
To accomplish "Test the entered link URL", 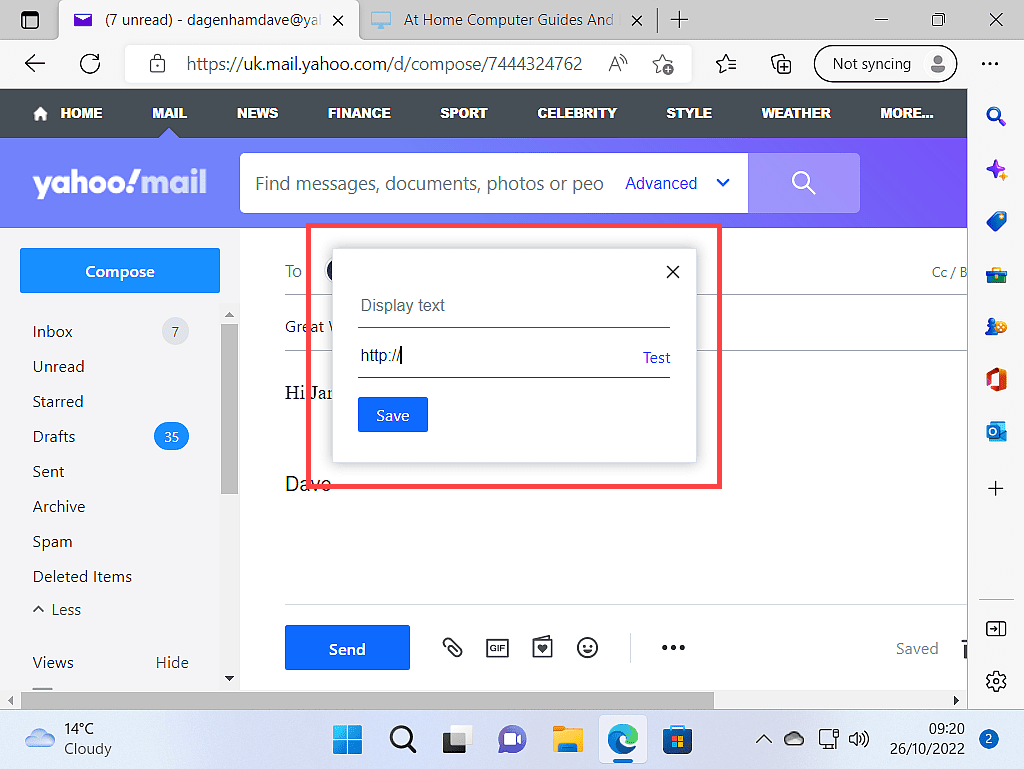I will point(656,357).
